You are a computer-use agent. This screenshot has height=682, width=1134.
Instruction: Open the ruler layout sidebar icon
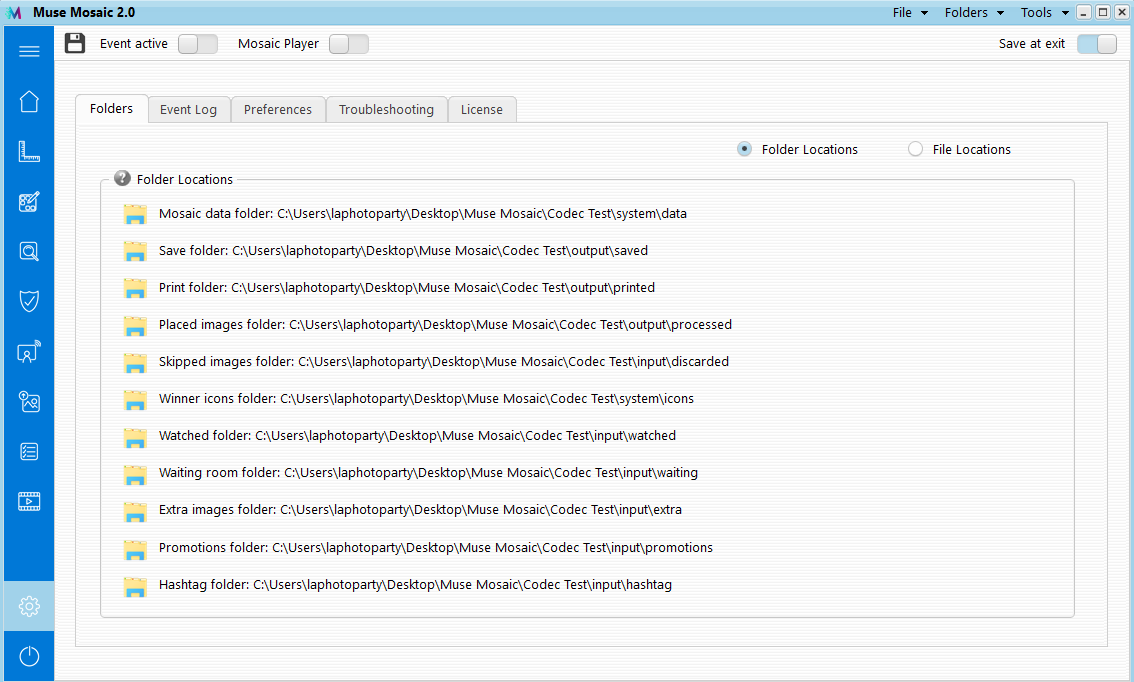pyautogui.click(x=29, y=151)
